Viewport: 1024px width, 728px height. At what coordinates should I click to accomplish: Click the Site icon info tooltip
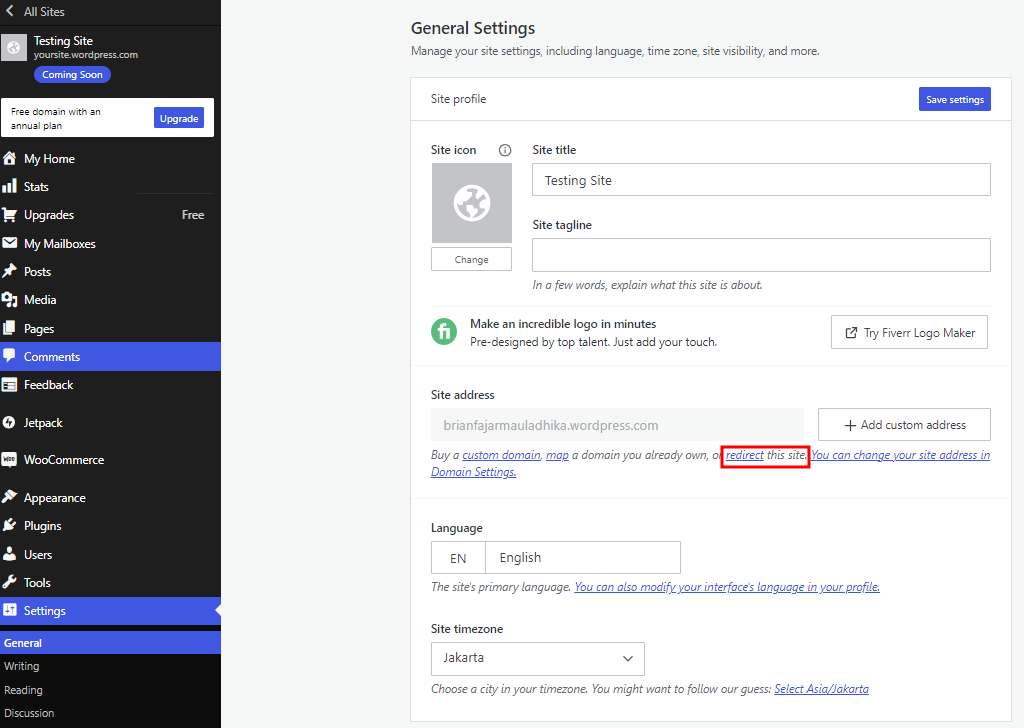(505, 149)
